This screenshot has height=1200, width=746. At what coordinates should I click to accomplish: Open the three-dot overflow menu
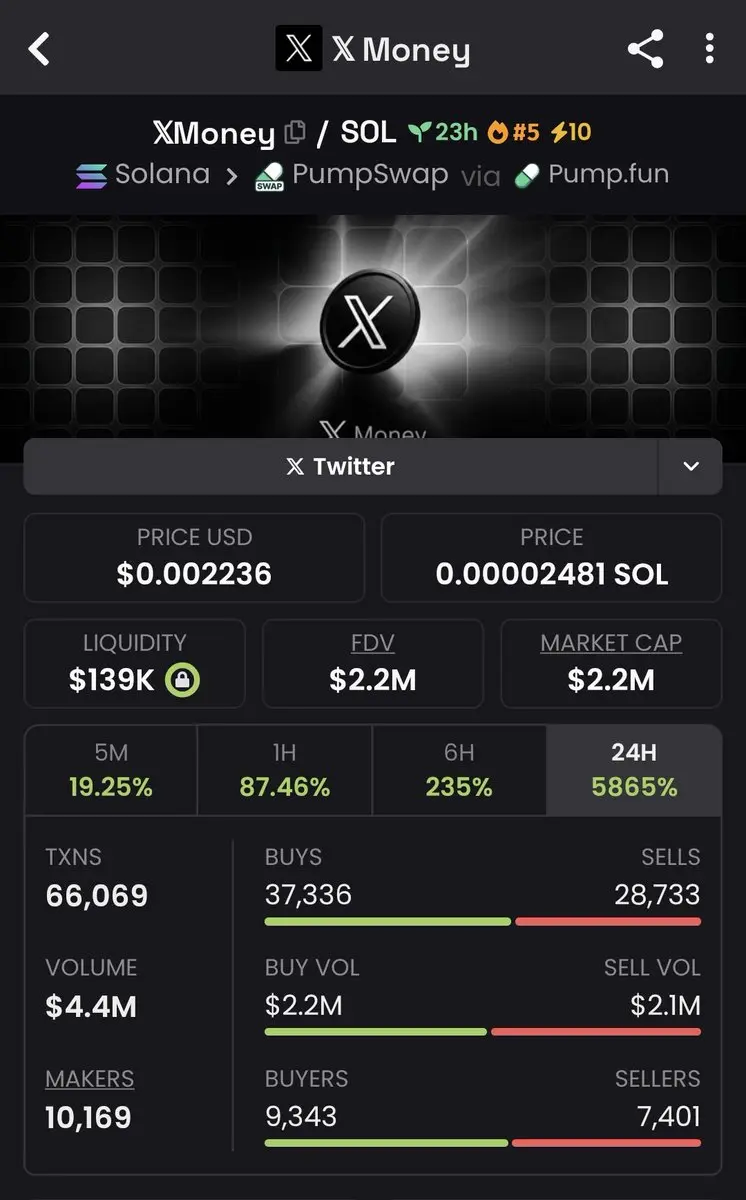(x=709, y=49)
